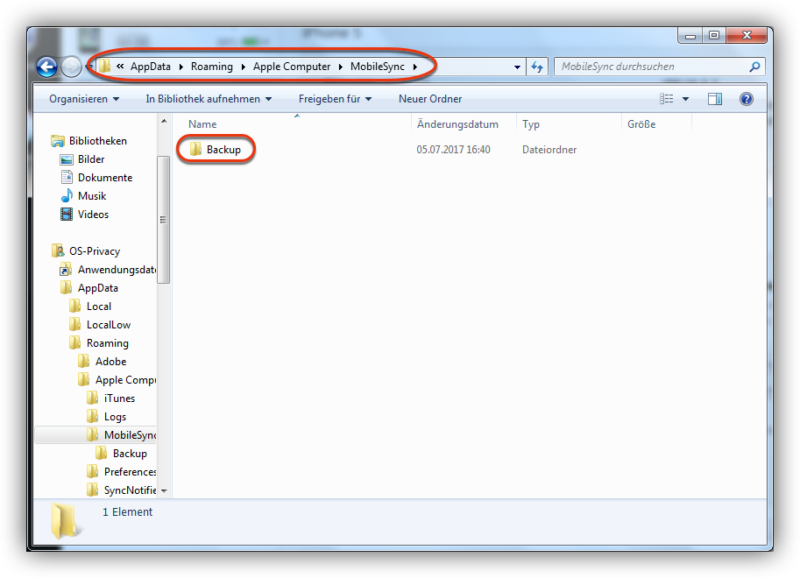Click the AppData folder icon in tree
800x578 pixels.
point(66,288)
